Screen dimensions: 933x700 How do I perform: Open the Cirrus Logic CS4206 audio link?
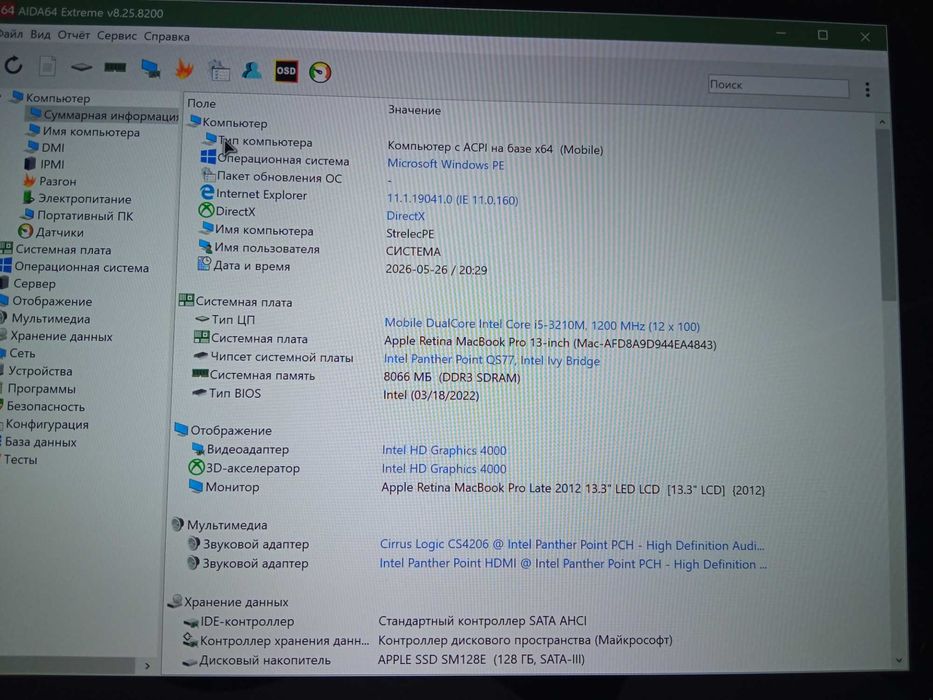tap(572, 545)
